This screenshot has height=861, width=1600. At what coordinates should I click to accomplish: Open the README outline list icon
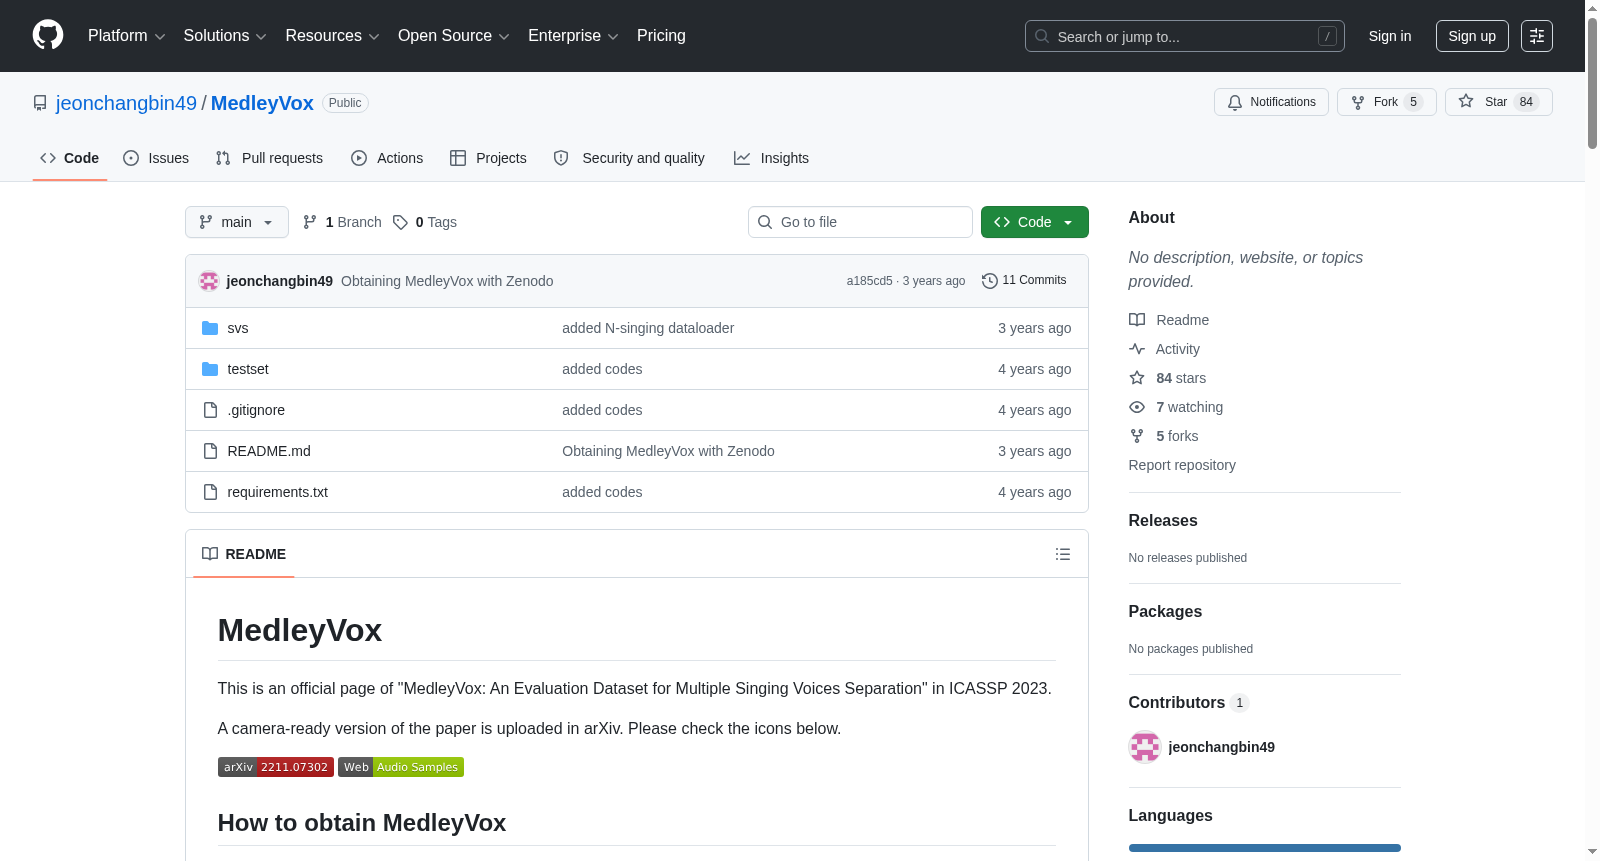1063,554
